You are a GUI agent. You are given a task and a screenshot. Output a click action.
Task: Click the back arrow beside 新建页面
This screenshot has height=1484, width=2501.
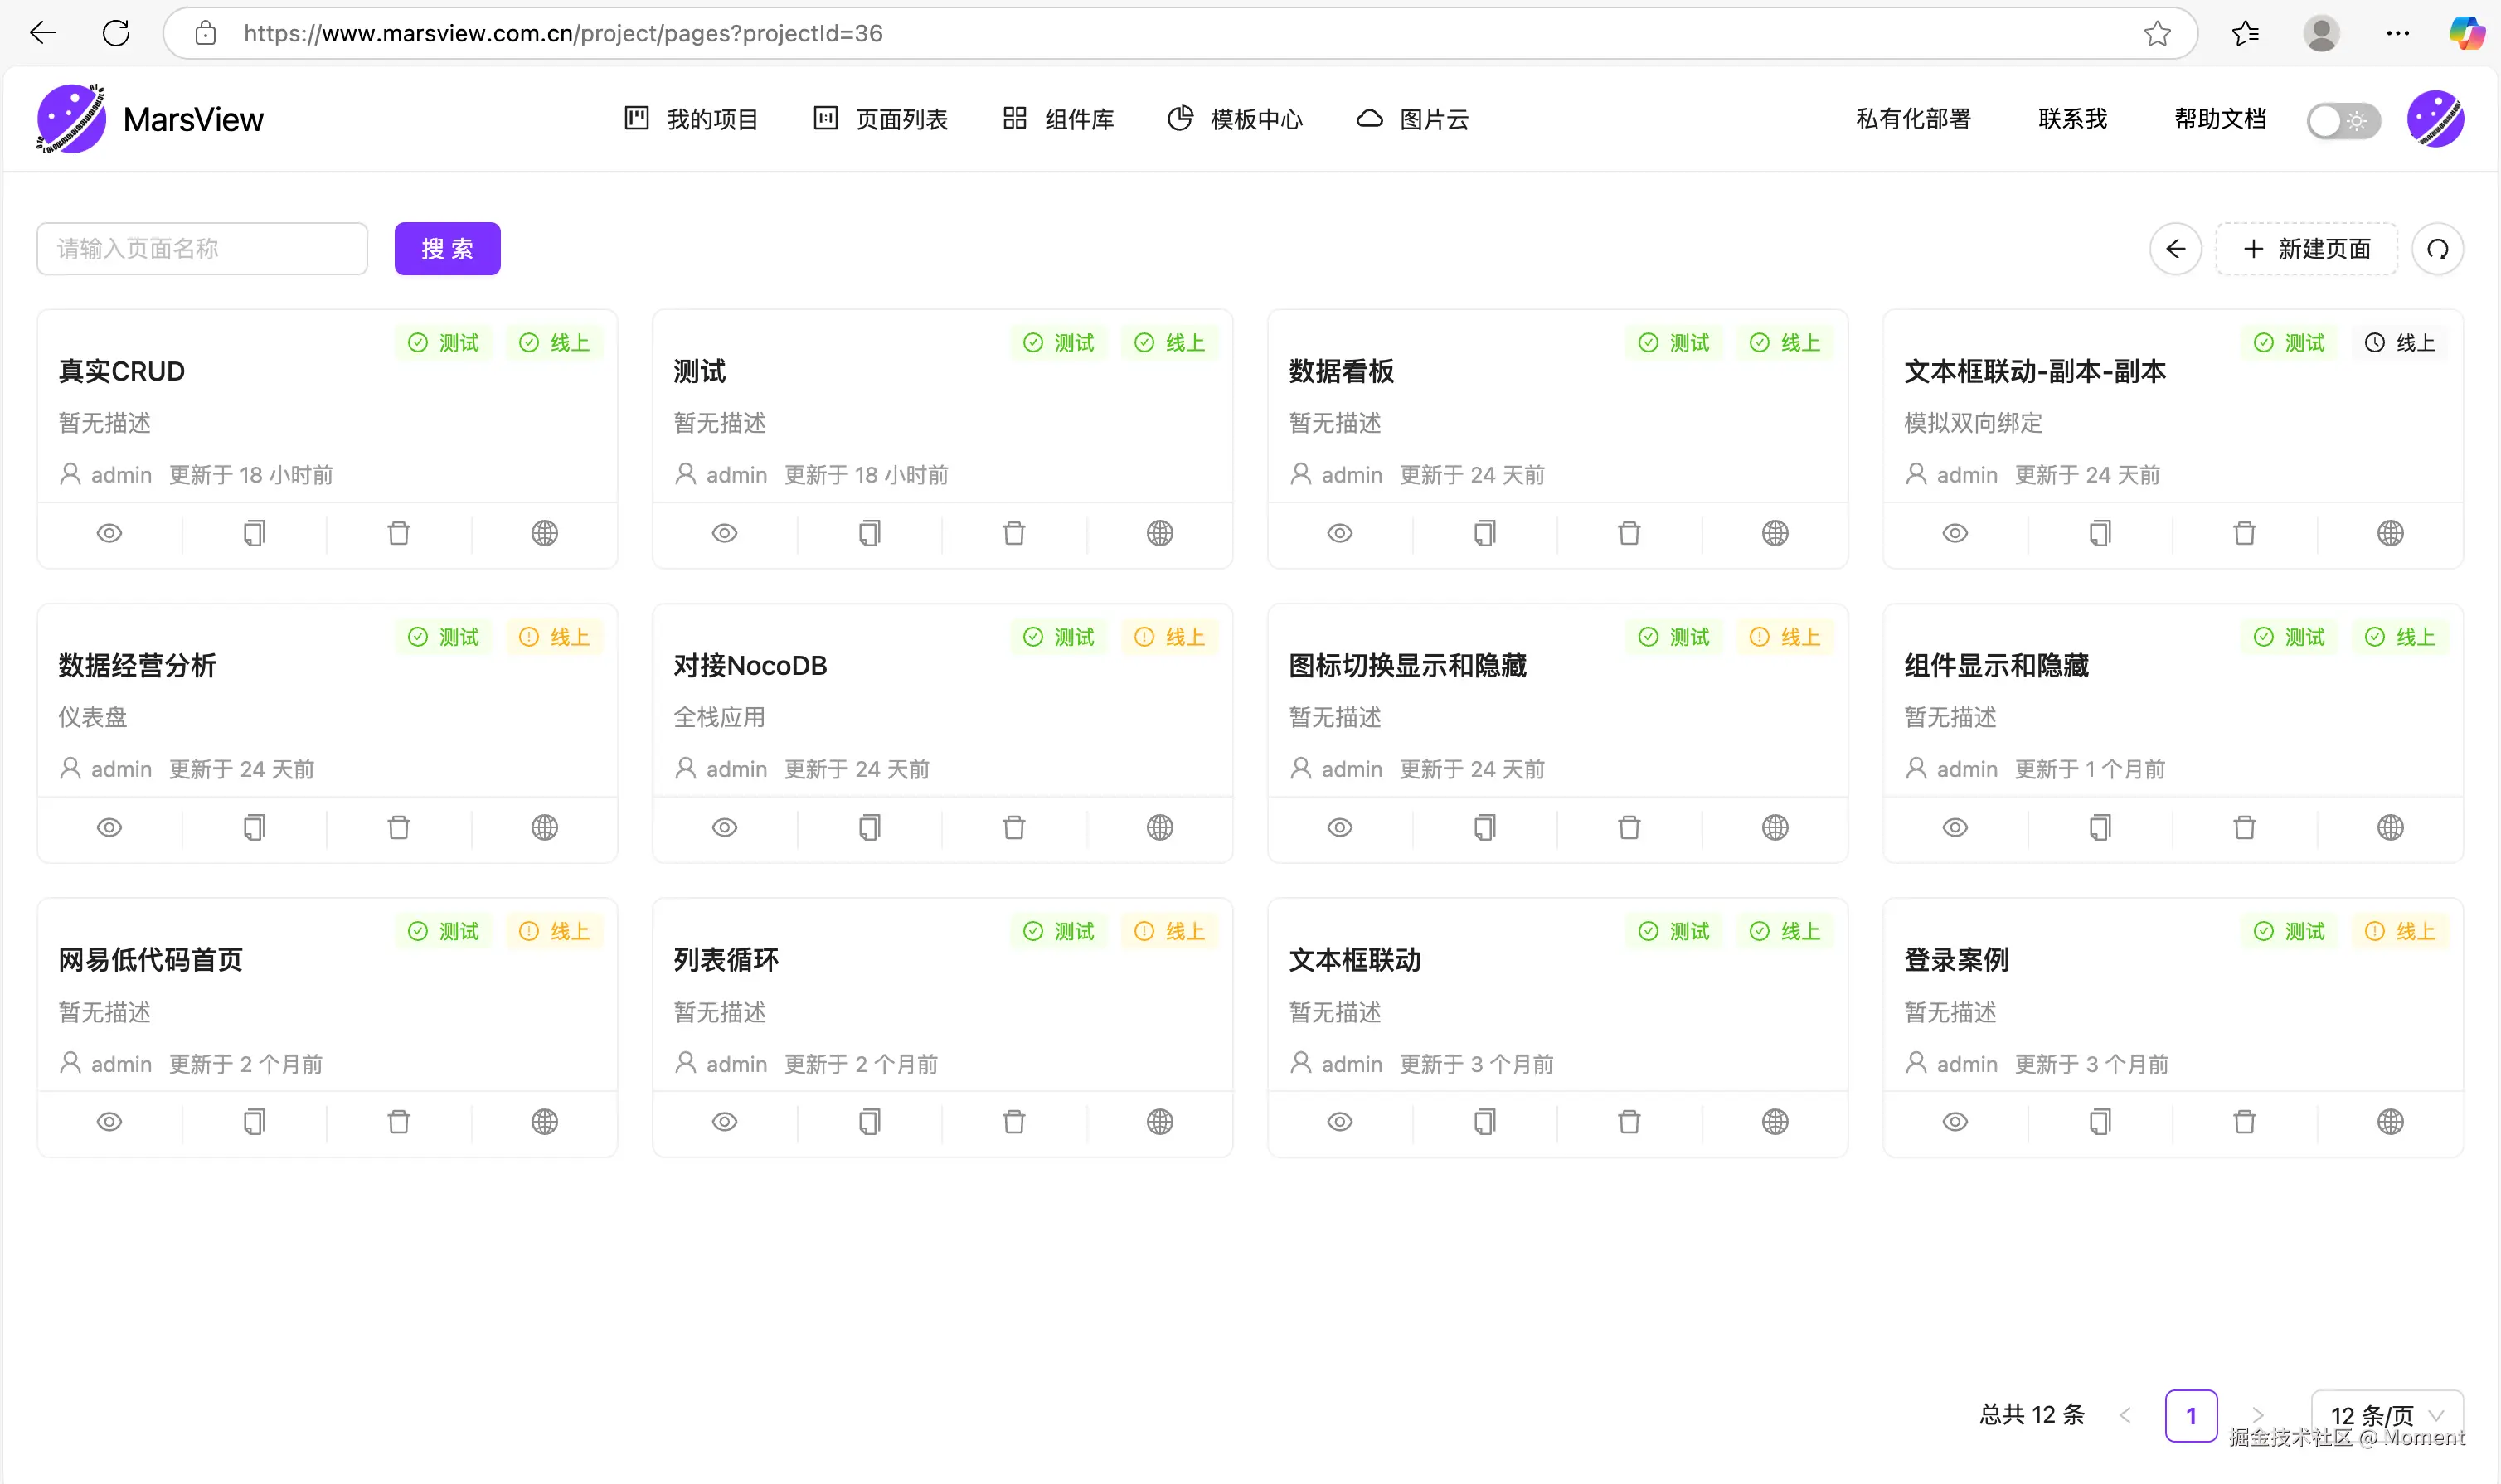point(2175,249)
